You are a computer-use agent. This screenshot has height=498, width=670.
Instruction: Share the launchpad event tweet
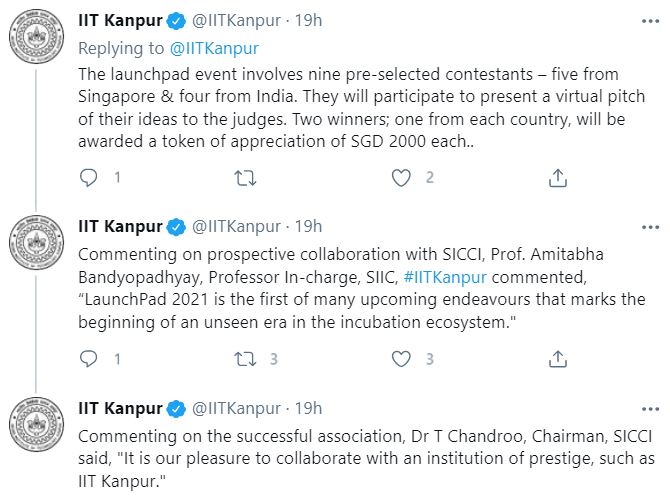559,178
